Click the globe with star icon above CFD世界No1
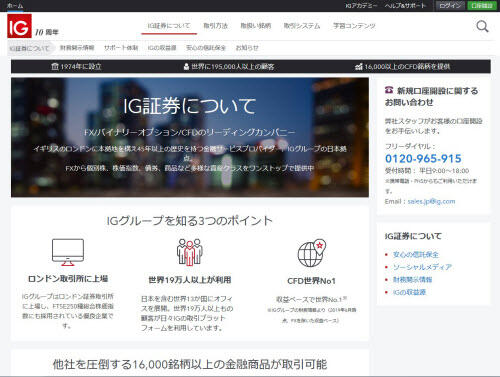The image size is (500, 377). 311,253
